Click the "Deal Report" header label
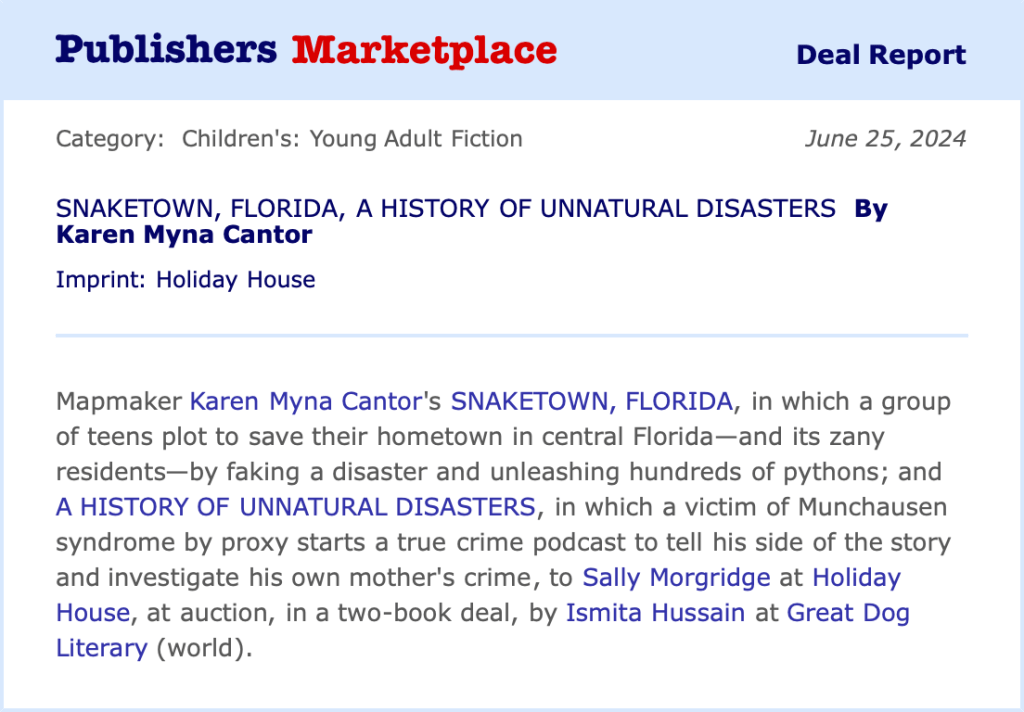Image resolution: width=1024 pixels, height=712 pixels. [x=881, y=55]
